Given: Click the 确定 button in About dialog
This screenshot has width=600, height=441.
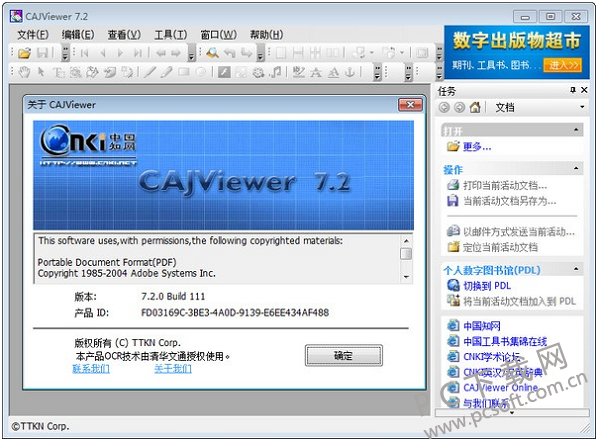Looking at the screenshot, I should [344, 356].
